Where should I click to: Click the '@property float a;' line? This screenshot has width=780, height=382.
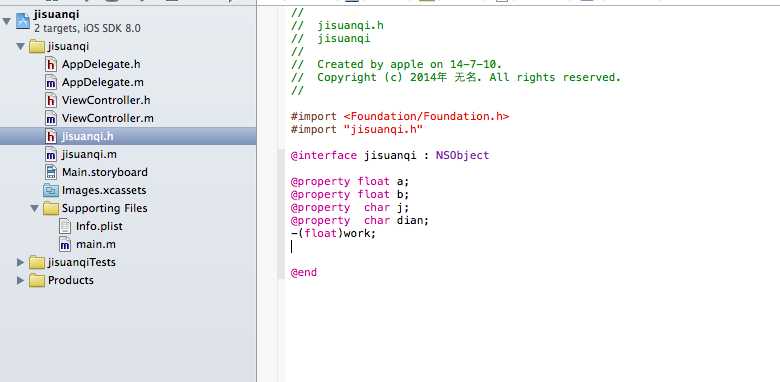coord(350,182)
